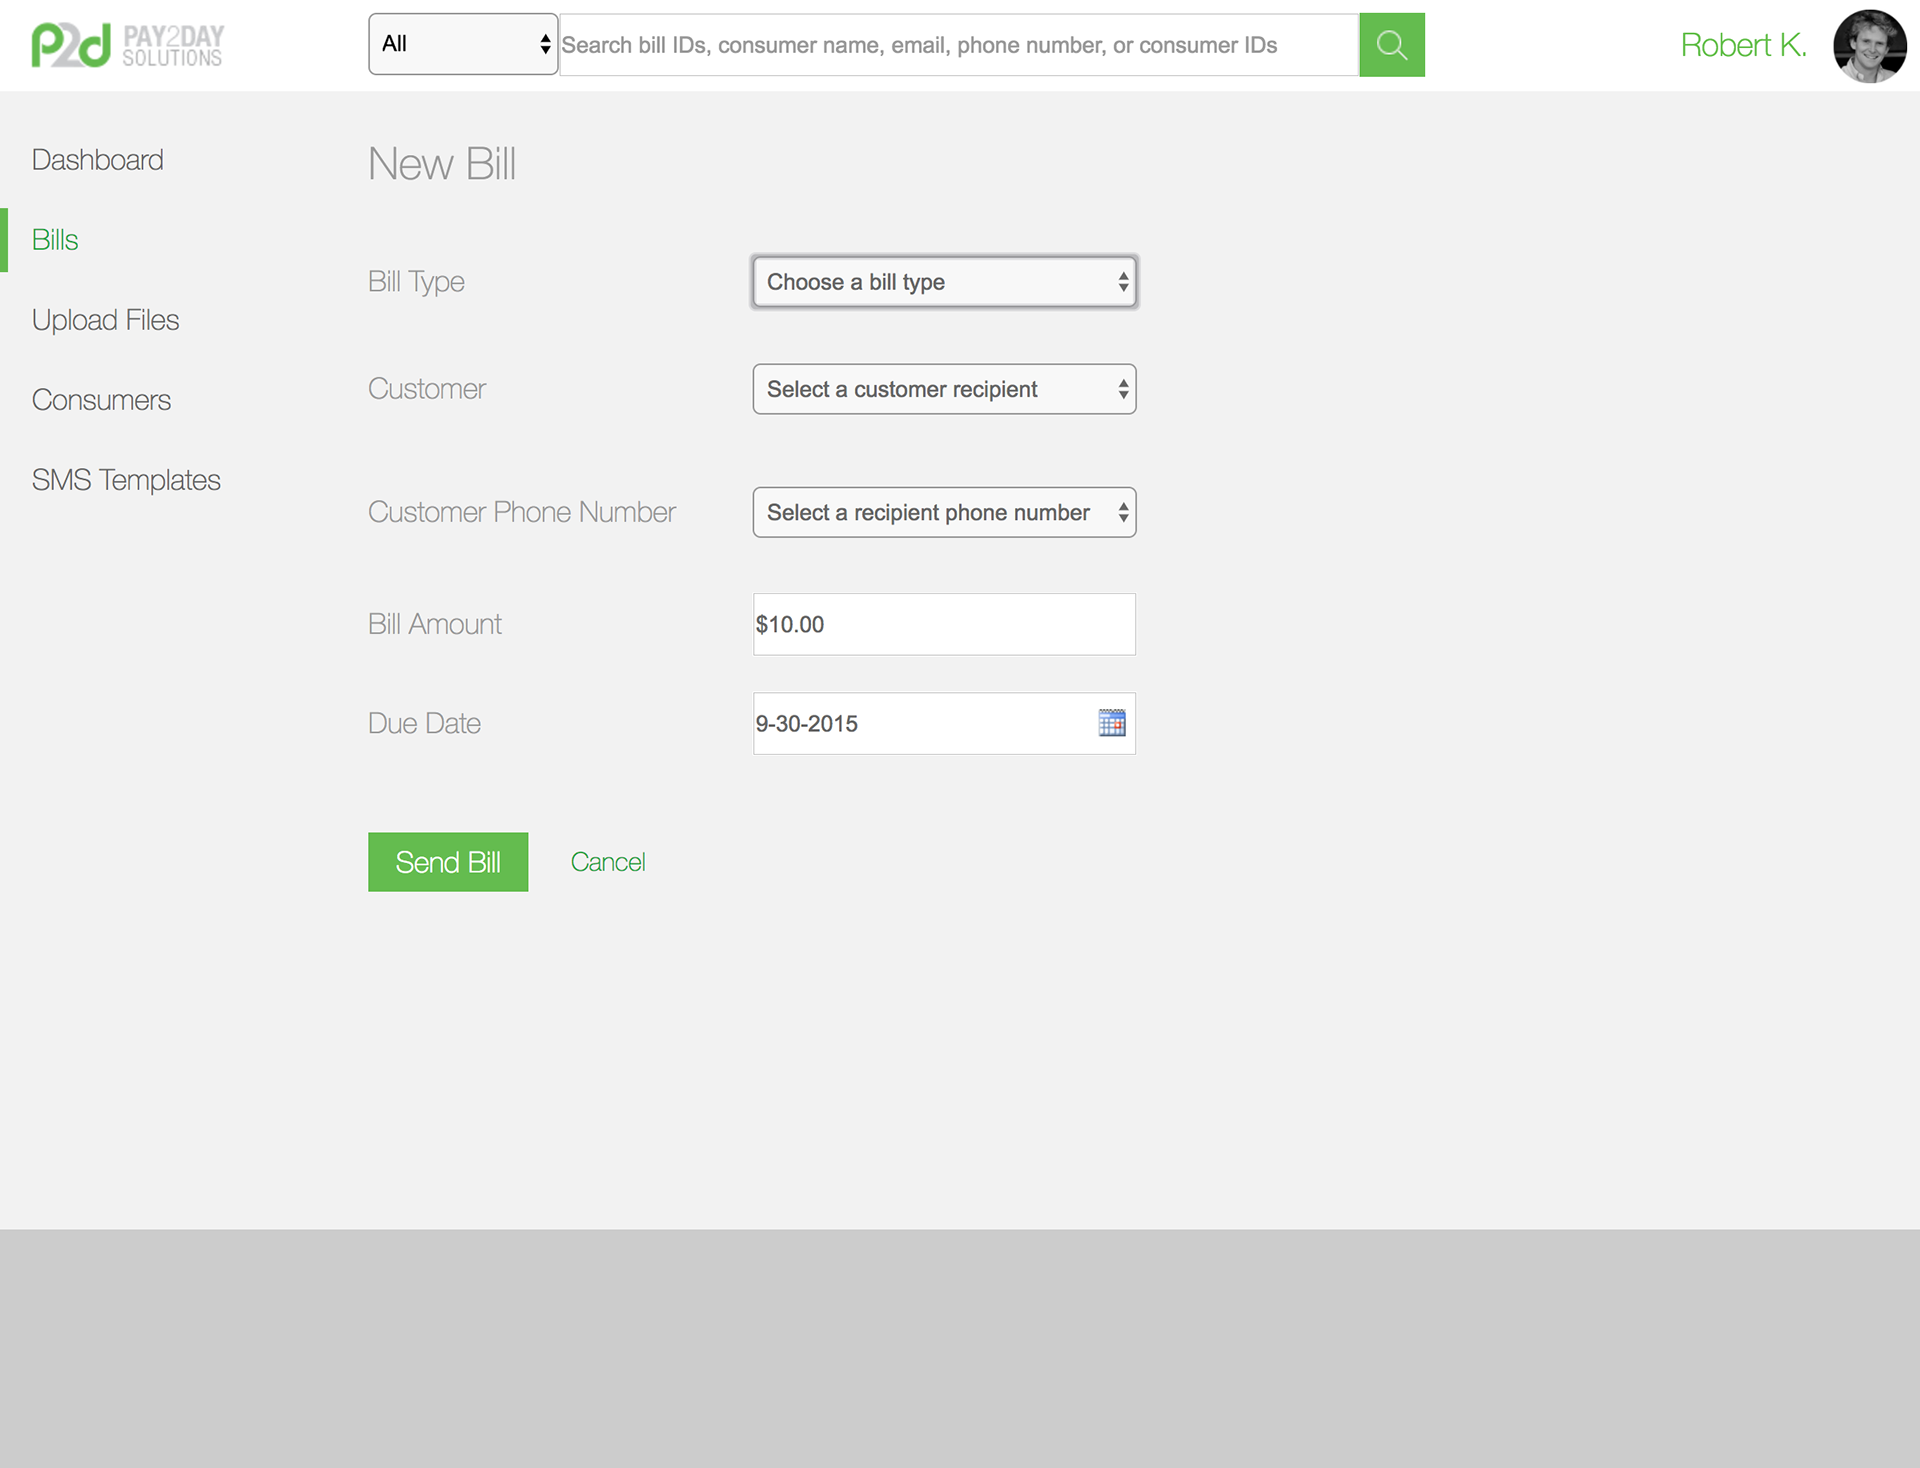The image size is (1920, 1468).
Task: Open the Due Date calendar picker icon
Action: click(x=1111, y=723)
